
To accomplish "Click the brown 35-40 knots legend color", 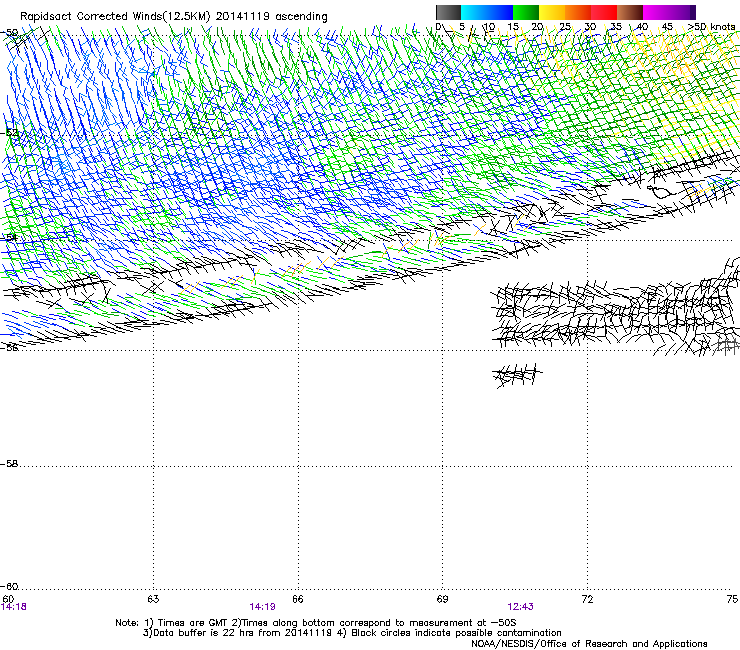I will coord(630,12).
